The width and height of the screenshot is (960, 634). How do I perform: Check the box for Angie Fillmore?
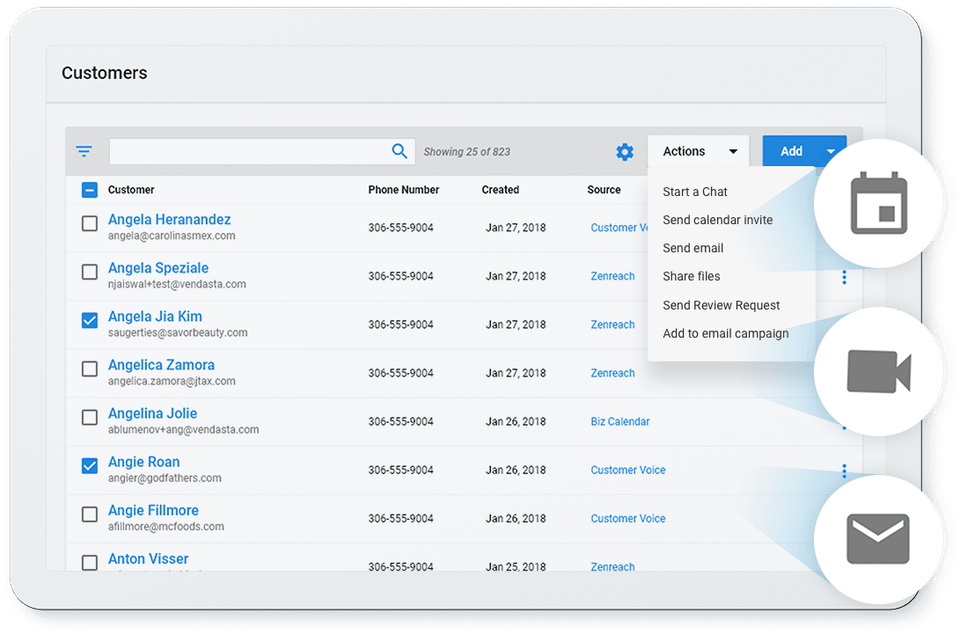[x=89, y=514]
